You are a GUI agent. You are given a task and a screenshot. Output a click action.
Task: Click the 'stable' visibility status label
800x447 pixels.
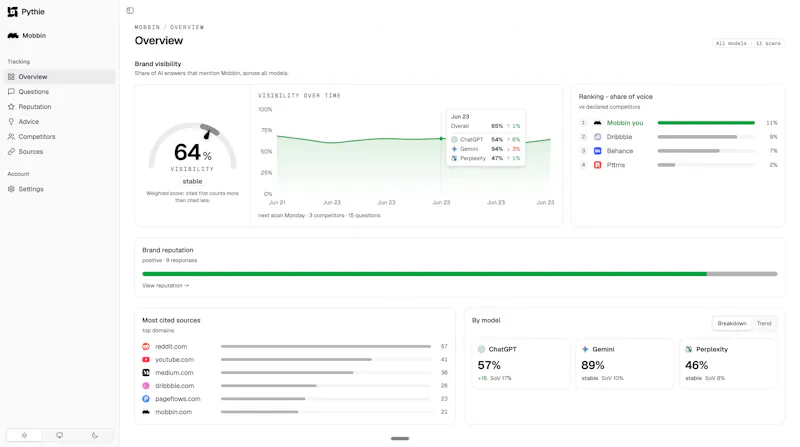192,181
